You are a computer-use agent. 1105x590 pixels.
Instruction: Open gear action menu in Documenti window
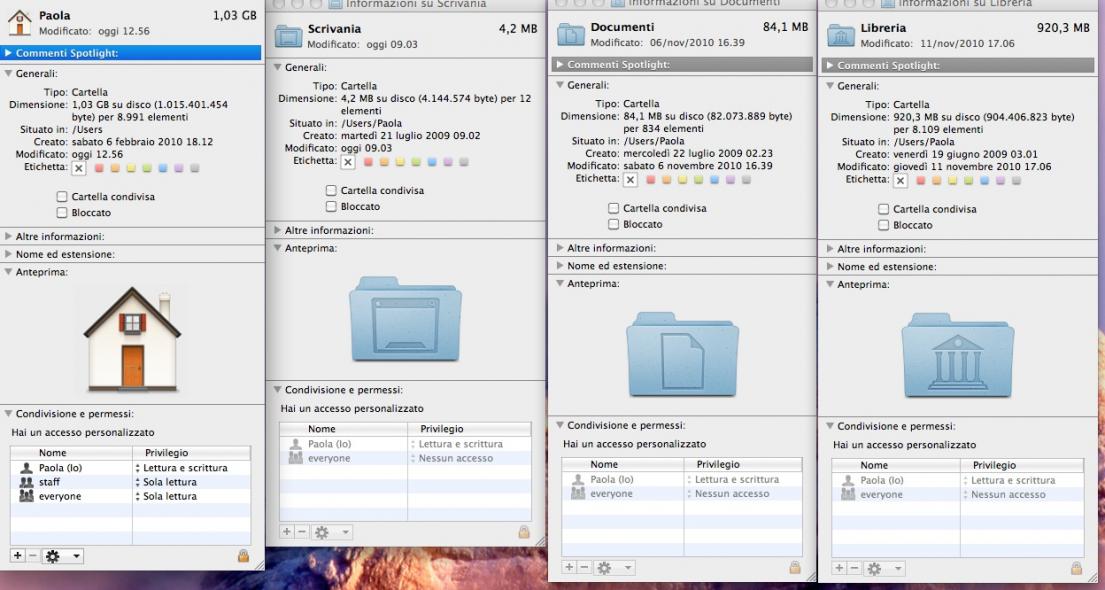coord(615,567)
